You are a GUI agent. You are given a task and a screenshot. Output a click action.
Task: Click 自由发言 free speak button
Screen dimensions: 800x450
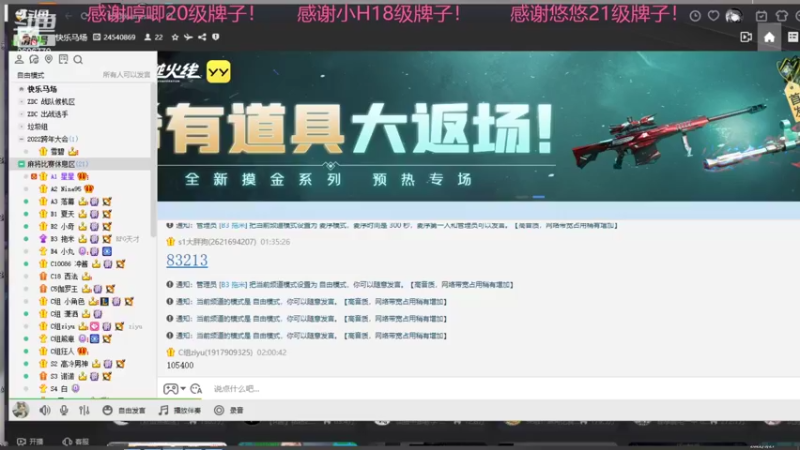(x=124, y=410)
